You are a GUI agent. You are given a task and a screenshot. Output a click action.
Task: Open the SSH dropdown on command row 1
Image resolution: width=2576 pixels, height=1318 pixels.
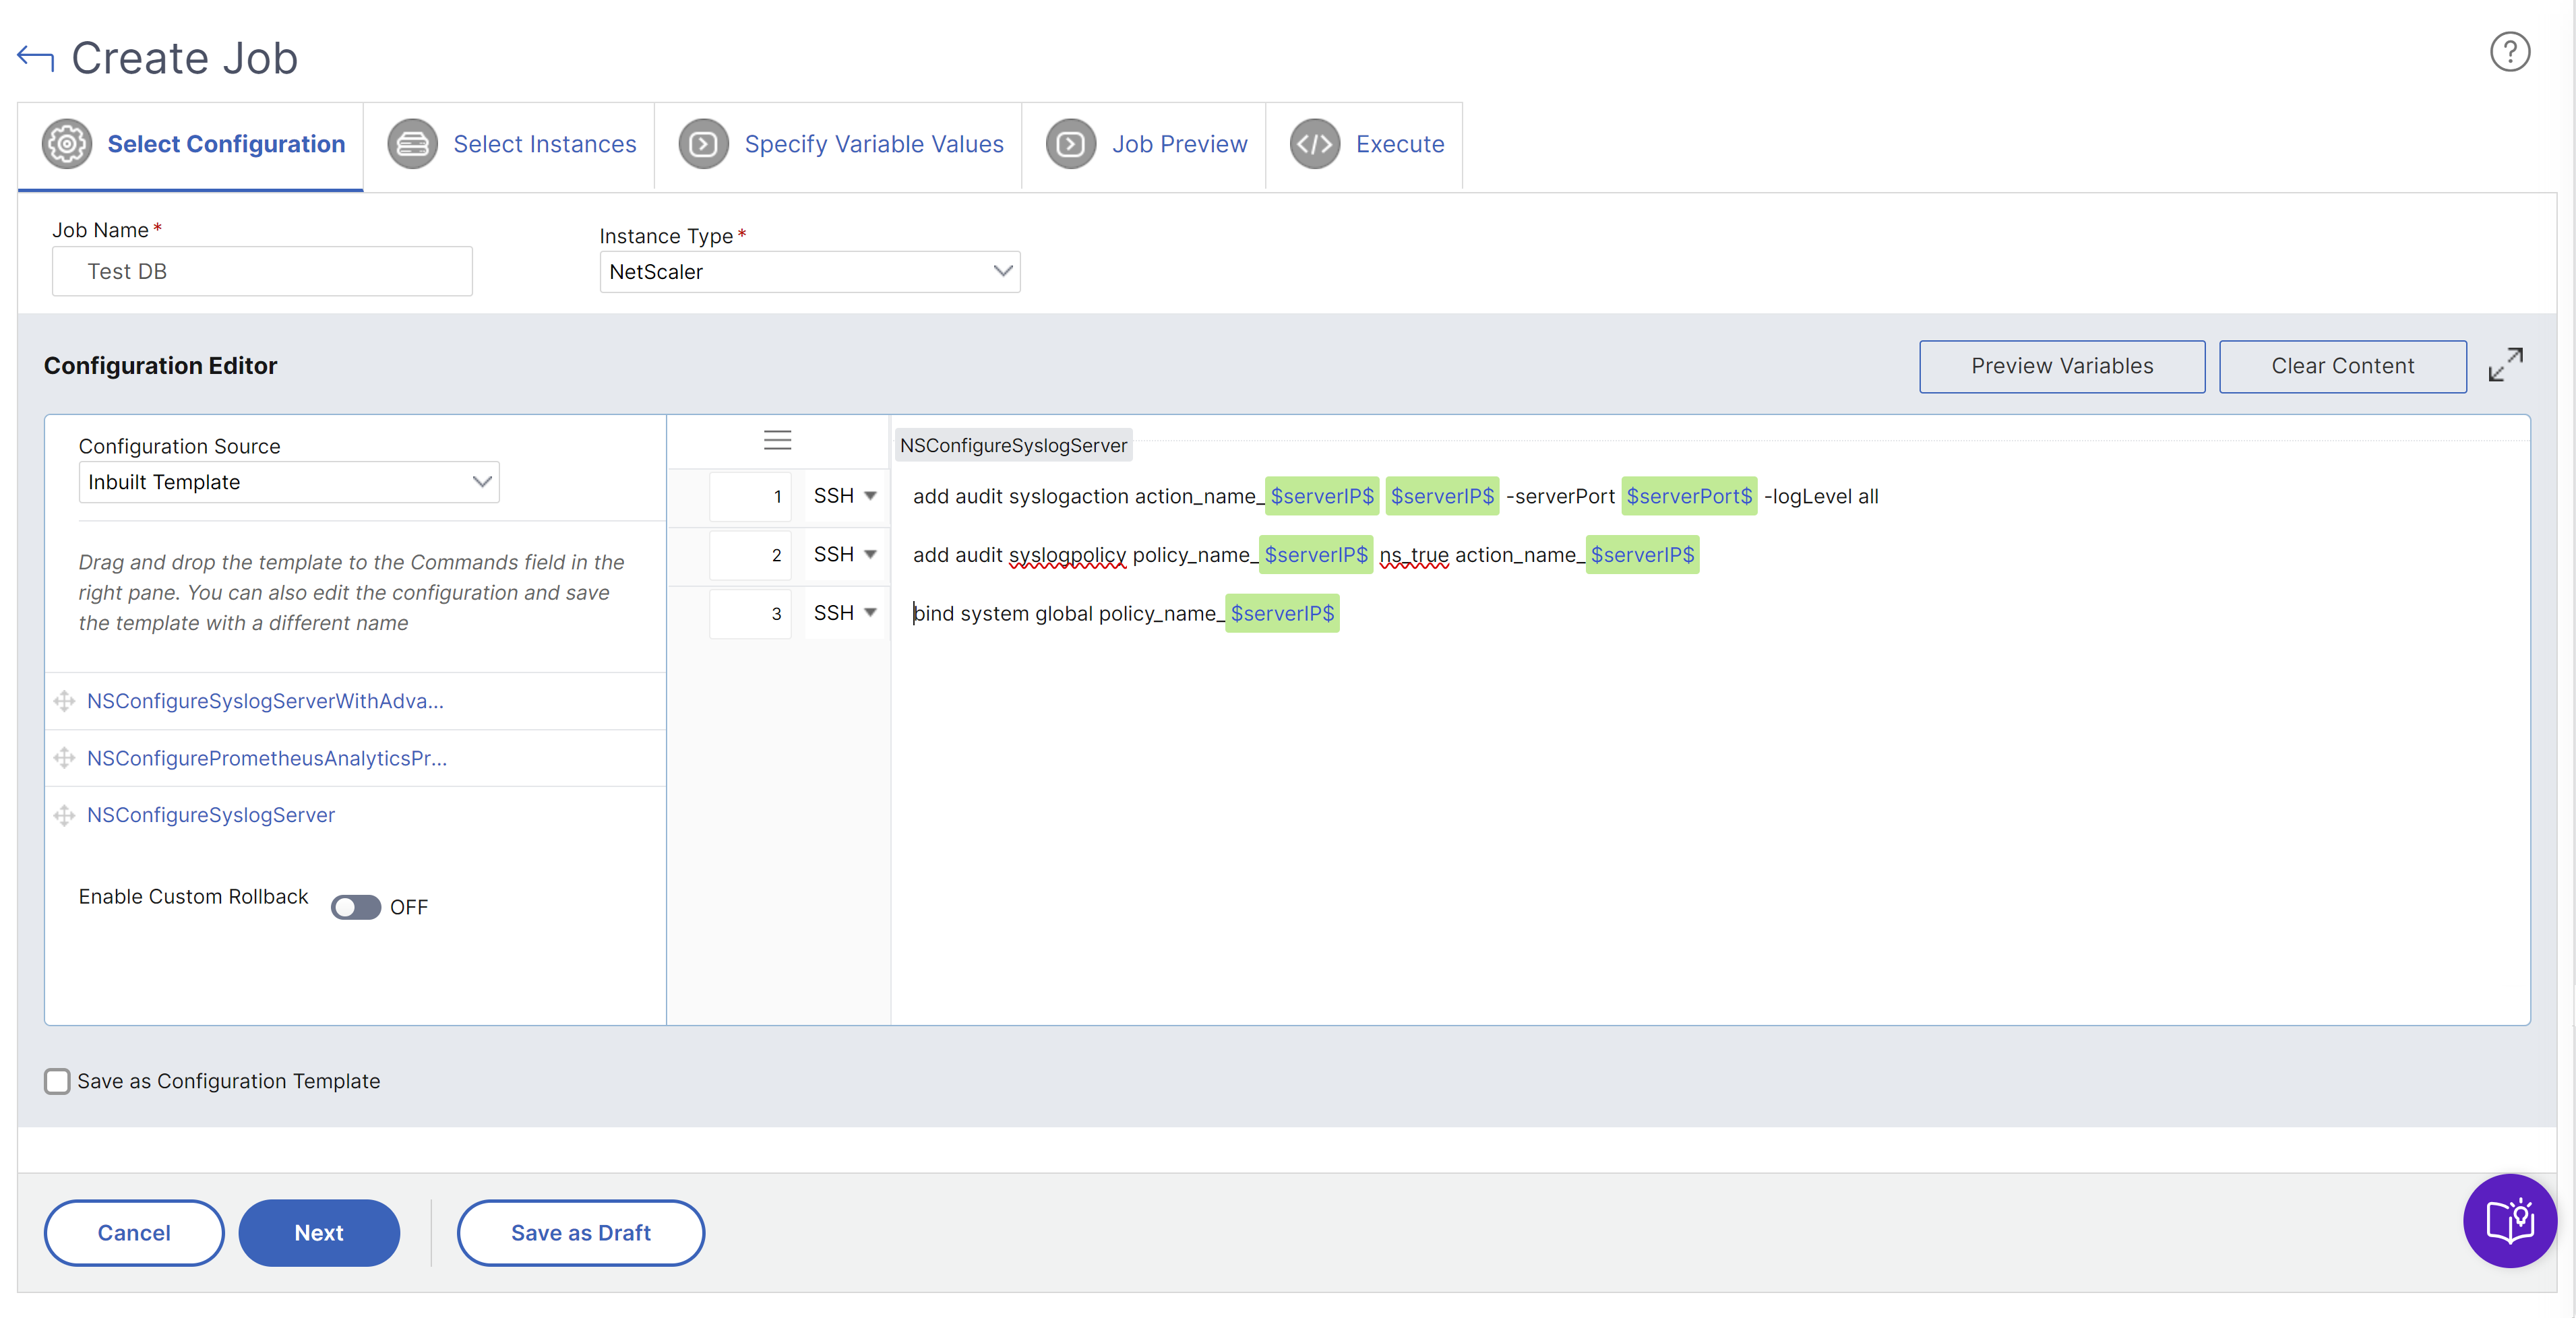(844, 496)
